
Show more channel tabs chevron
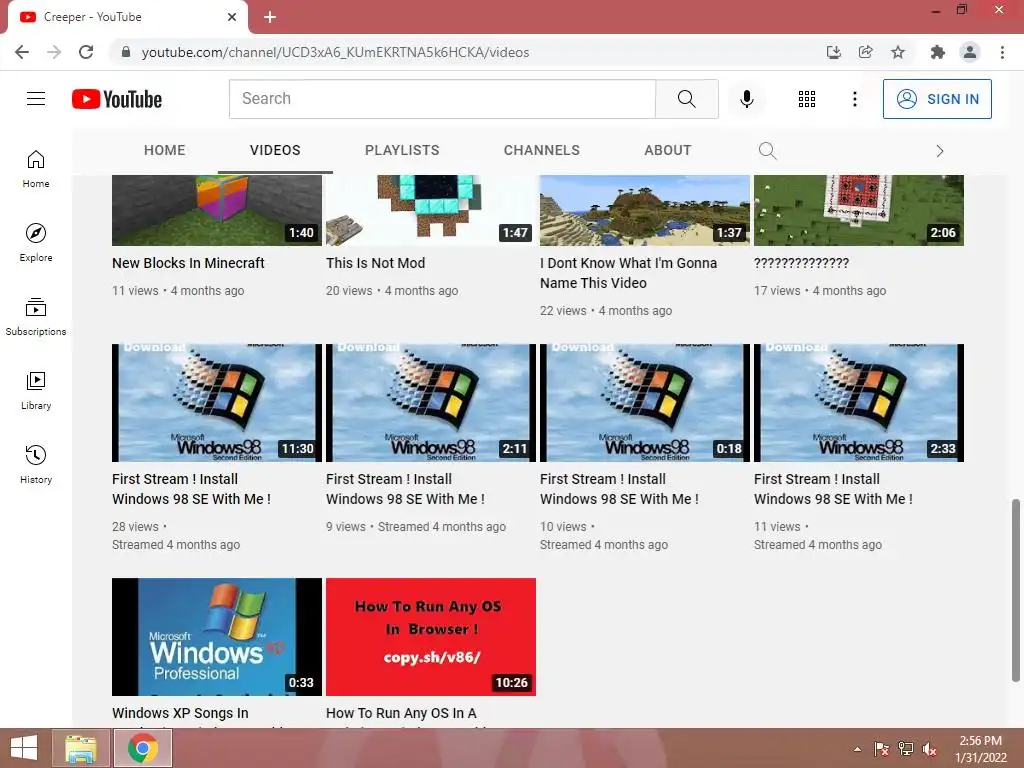click(x=940, y=151)
